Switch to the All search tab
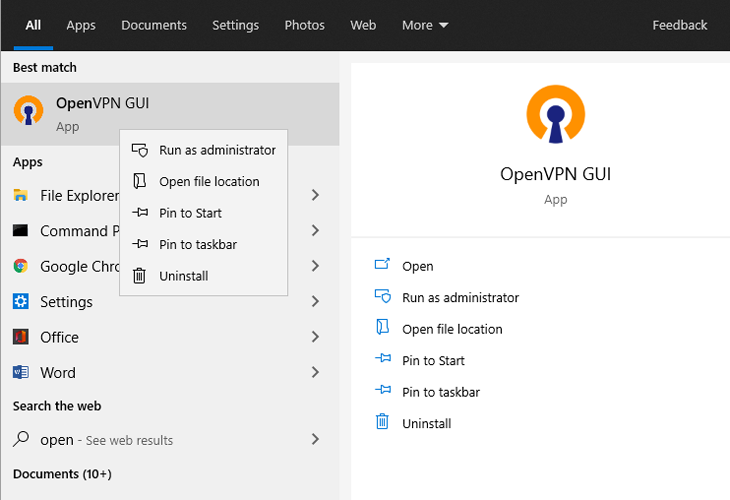This screenshot has width=730, height=500. [x=33, y=25]
